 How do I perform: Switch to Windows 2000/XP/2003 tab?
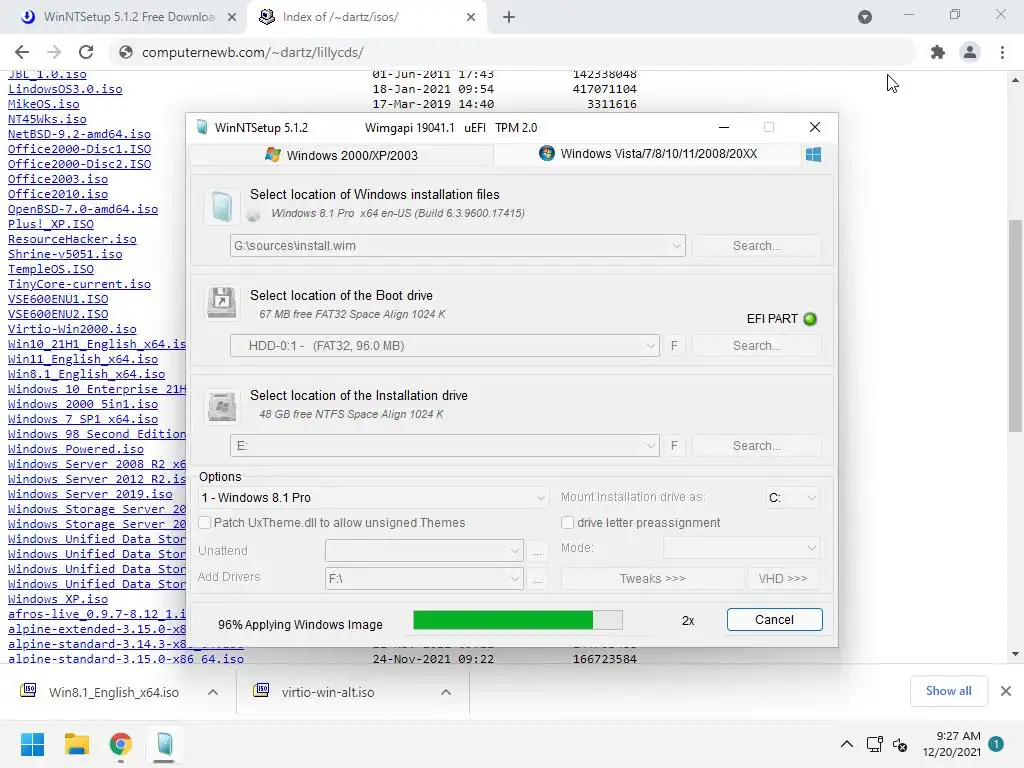pyautogui.click(x=341, y=155)
